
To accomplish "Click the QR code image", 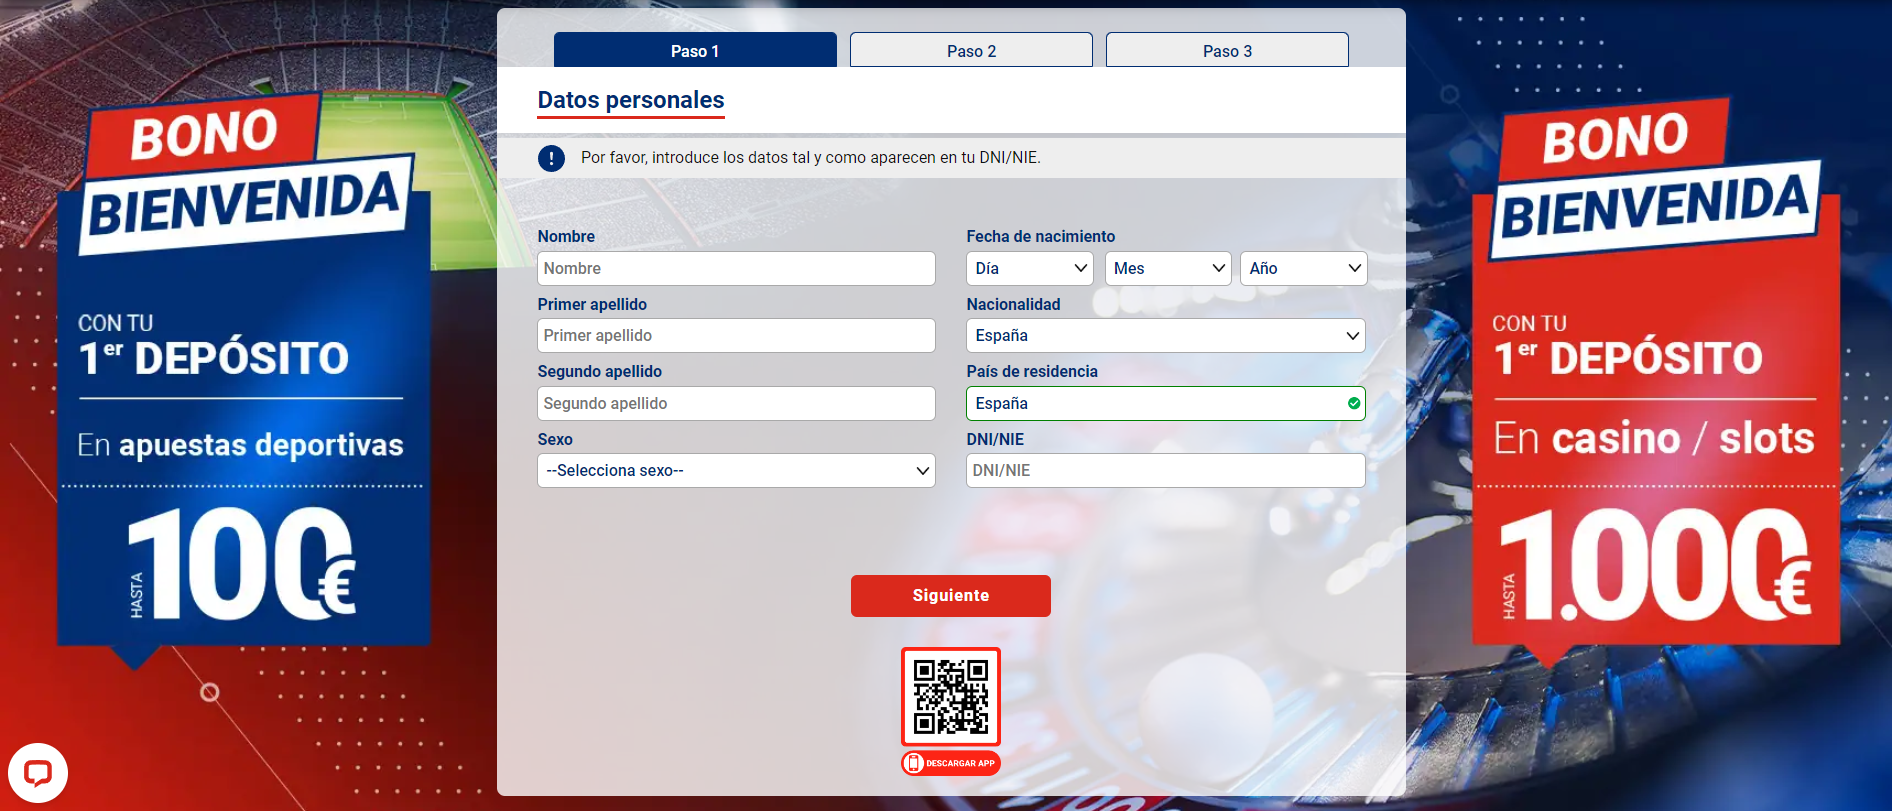I will [x=951, y=697].
